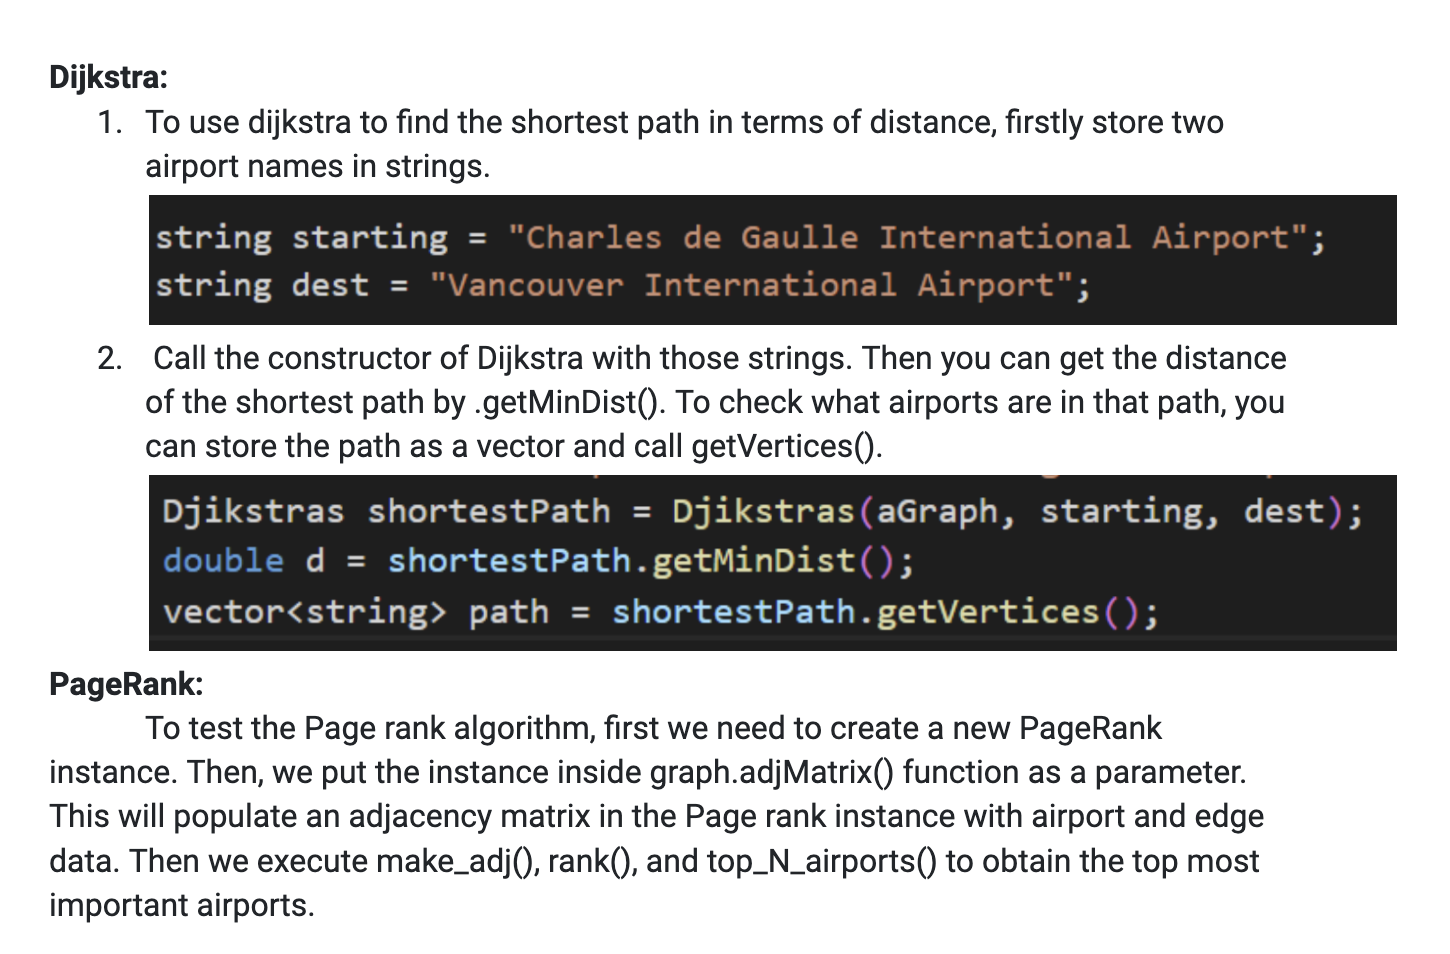Click the 'important airports.' final line

182,904
